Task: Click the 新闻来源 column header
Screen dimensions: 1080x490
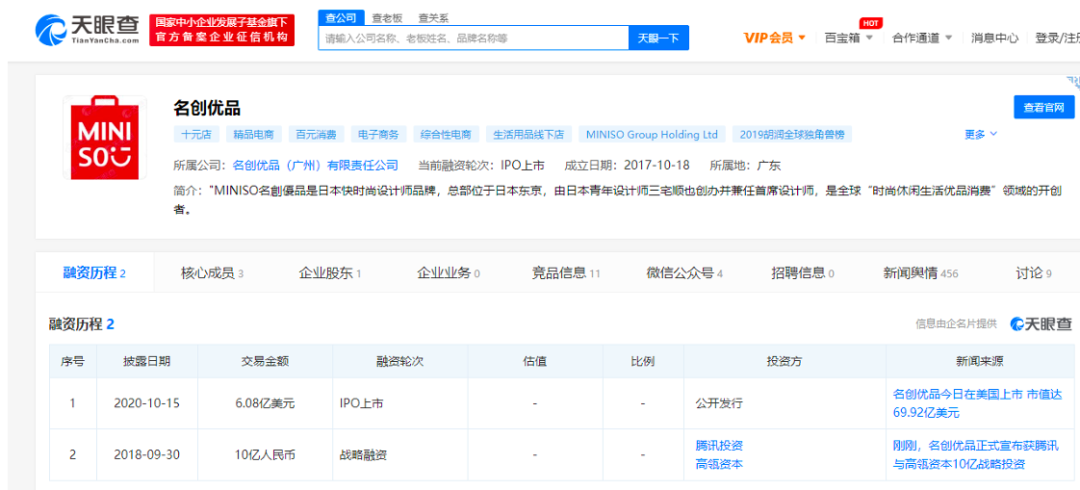Action: click(979, 361)
